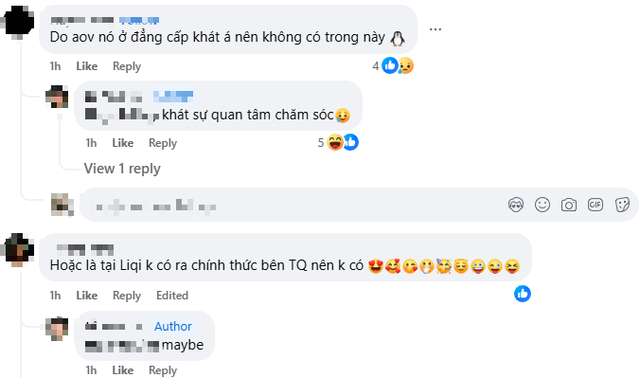
Task: Like the 'Do aov nó ở đẳng cấp' comment
Action: click(x=87, y=66)
